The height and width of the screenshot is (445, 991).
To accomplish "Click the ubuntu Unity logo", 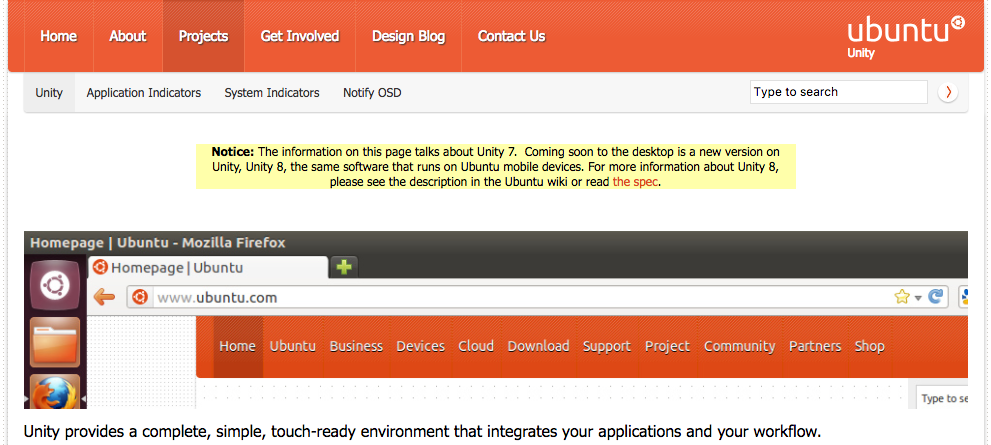I will pyautogui.click(x=905, y=37).
